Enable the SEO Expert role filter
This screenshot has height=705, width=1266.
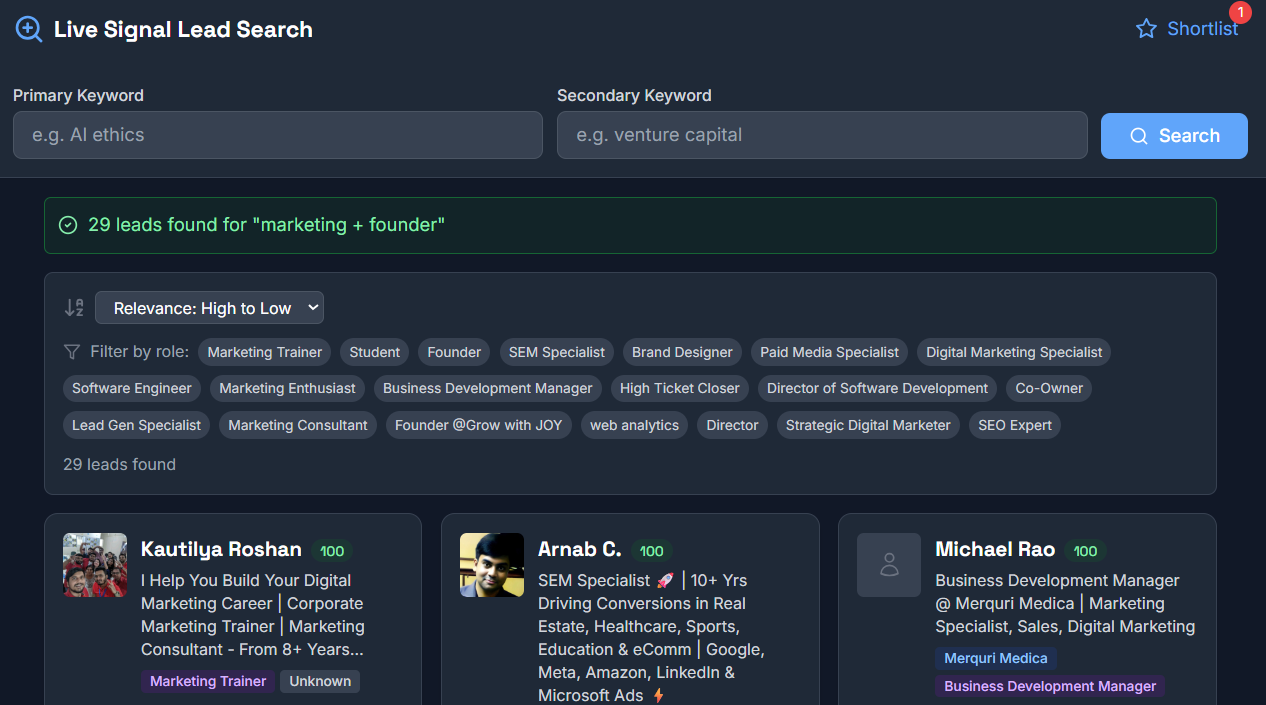point(1014,425)
